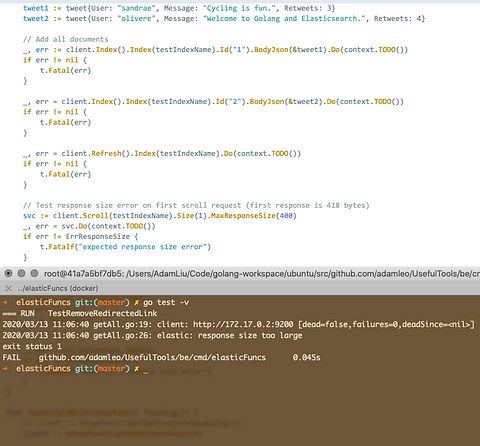Click "olivere" user string
The width and height of the screenshot is (480, 446).
point(136,19)
